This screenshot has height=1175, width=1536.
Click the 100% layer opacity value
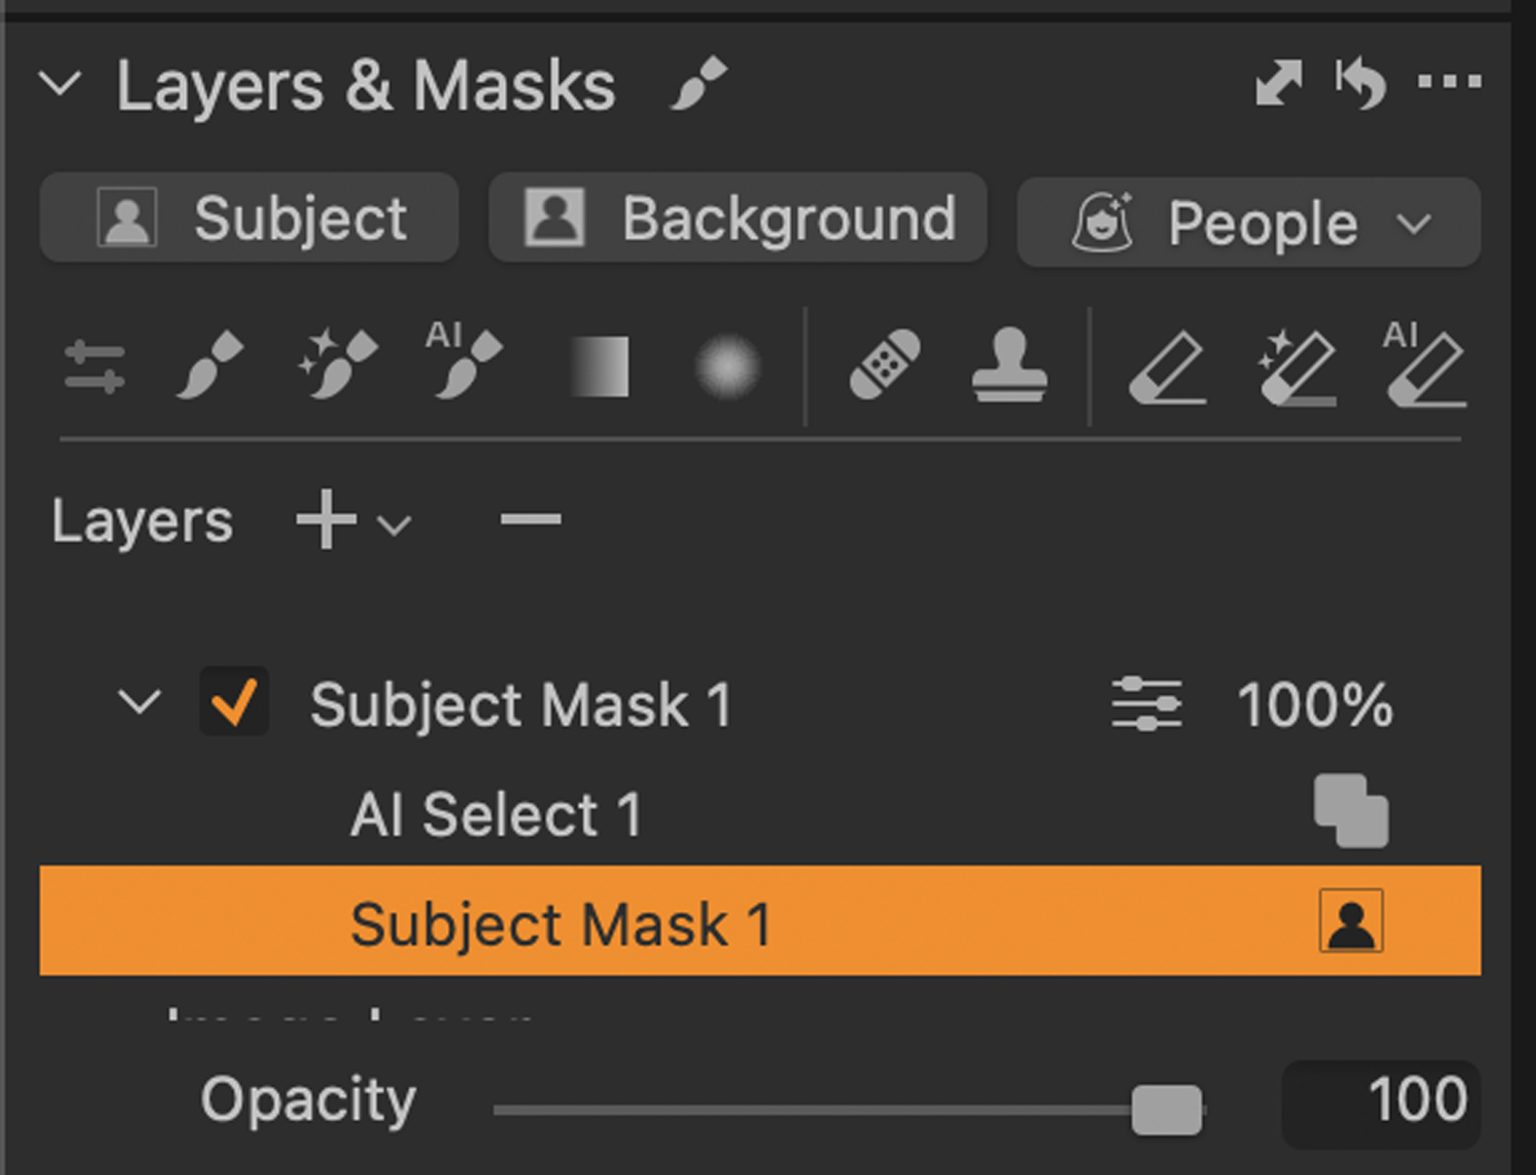pyautogui.click(x=1315, y=705)
